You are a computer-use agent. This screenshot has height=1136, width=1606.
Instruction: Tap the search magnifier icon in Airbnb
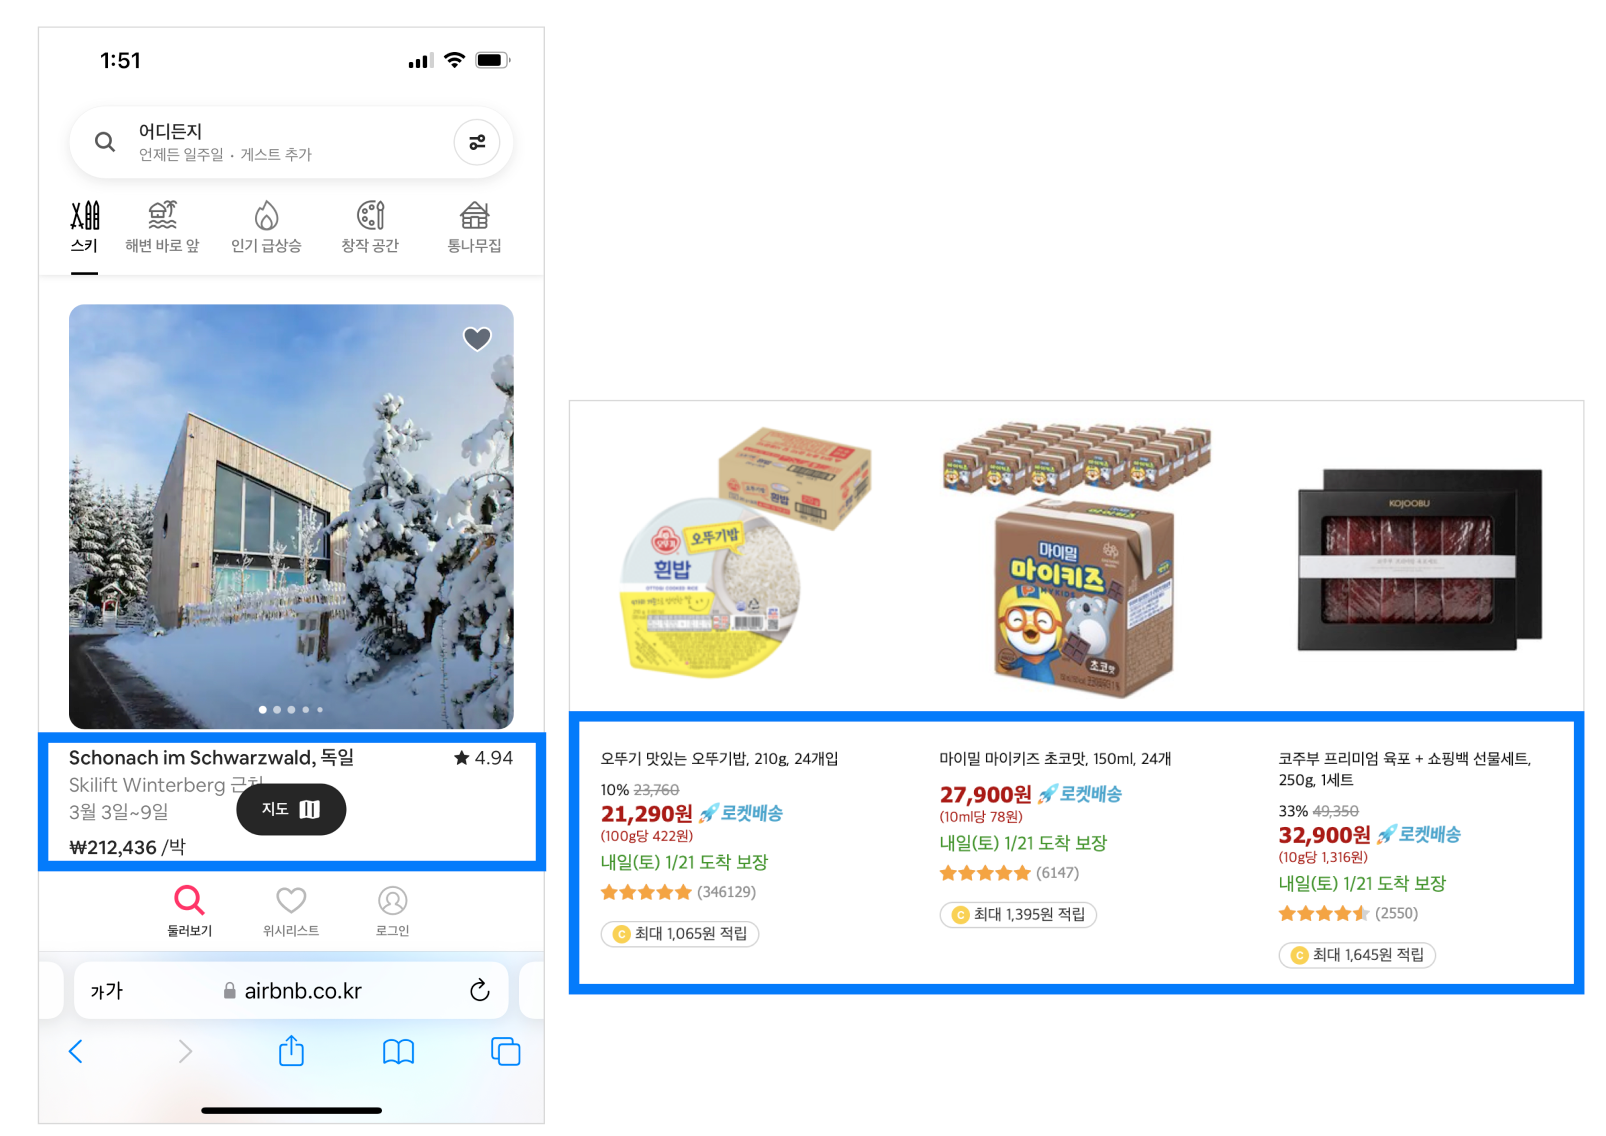click(104, 142)
